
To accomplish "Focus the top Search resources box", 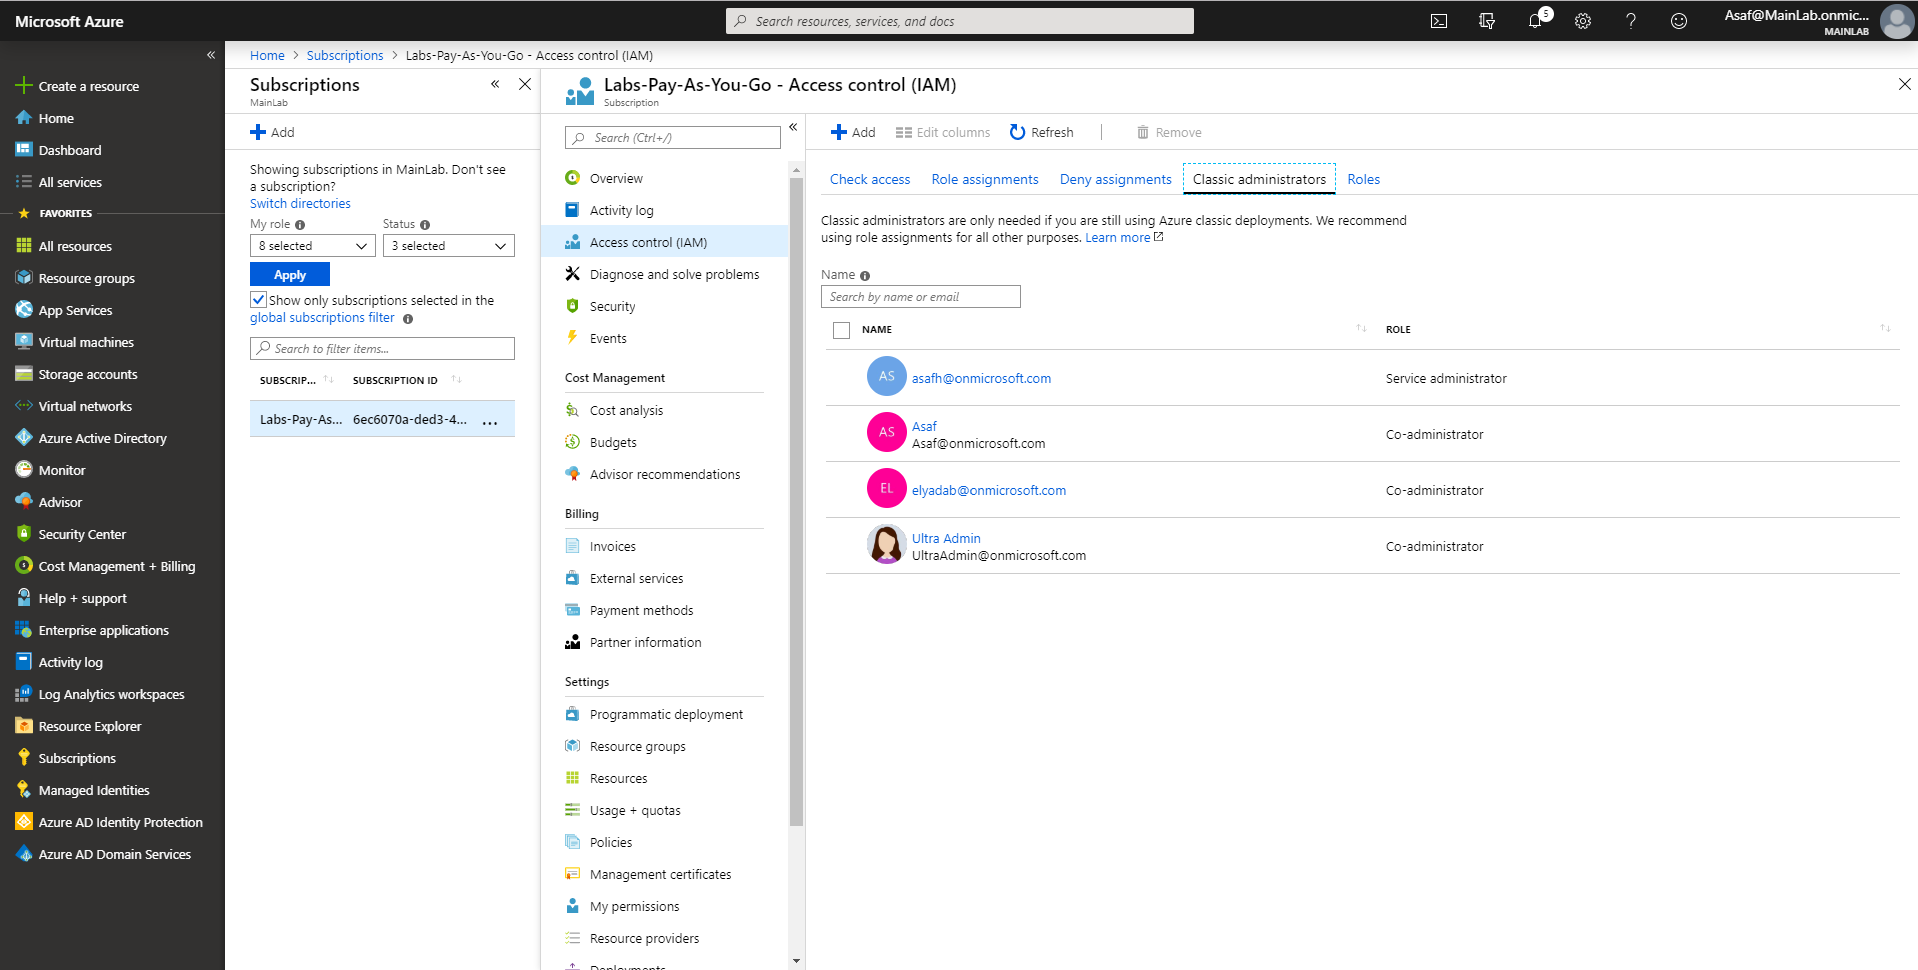I will 960,21.
